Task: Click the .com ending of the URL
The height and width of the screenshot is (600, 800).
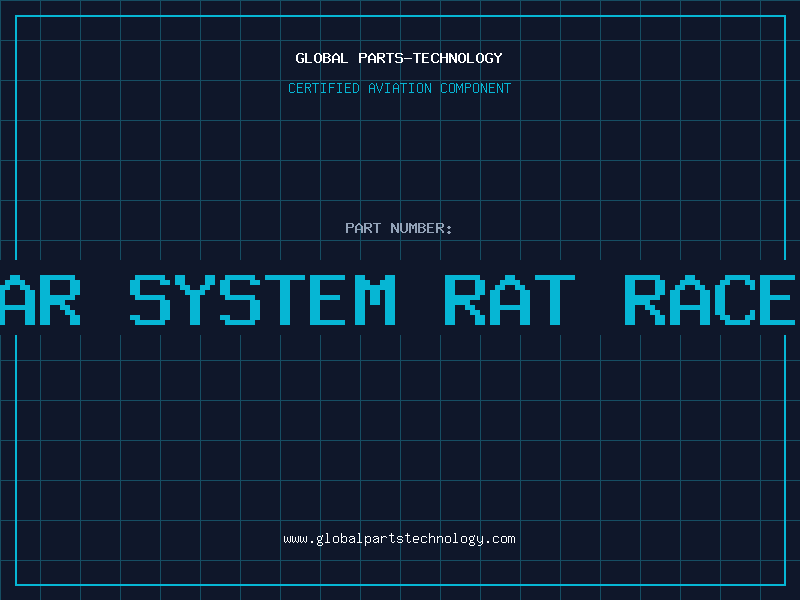Action: tap(500, 539)
